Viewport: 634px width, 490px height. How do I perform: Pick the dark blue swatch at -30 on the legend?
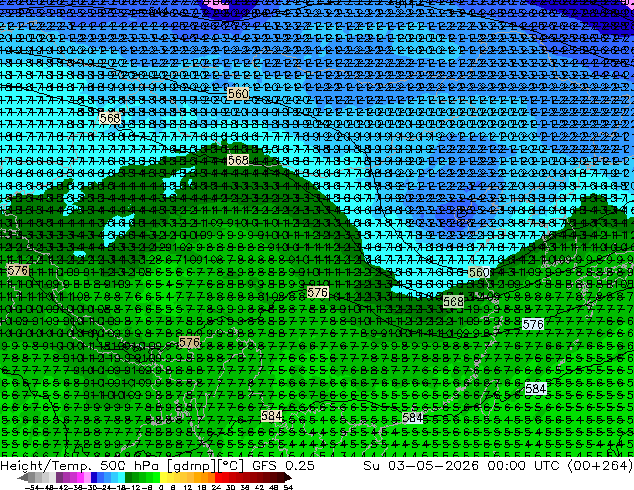94,477
